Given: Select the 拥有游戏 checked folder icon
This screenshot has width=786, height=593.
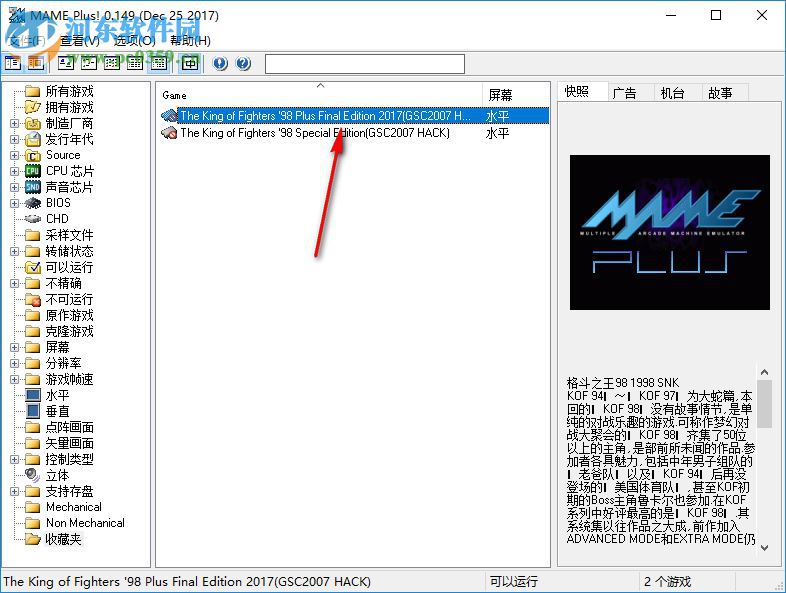Looking at the screenshot, I should [x=33, y=107].
